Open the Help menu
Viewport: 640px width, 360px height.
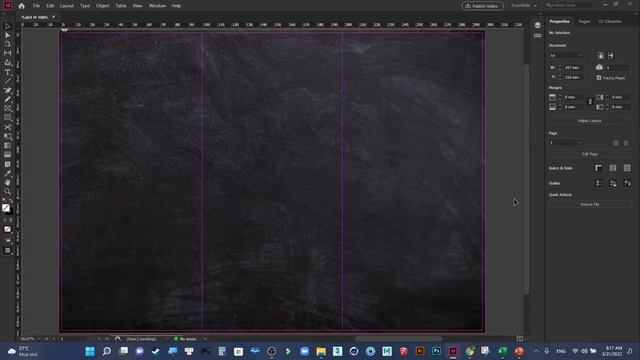tap(176, 6)
